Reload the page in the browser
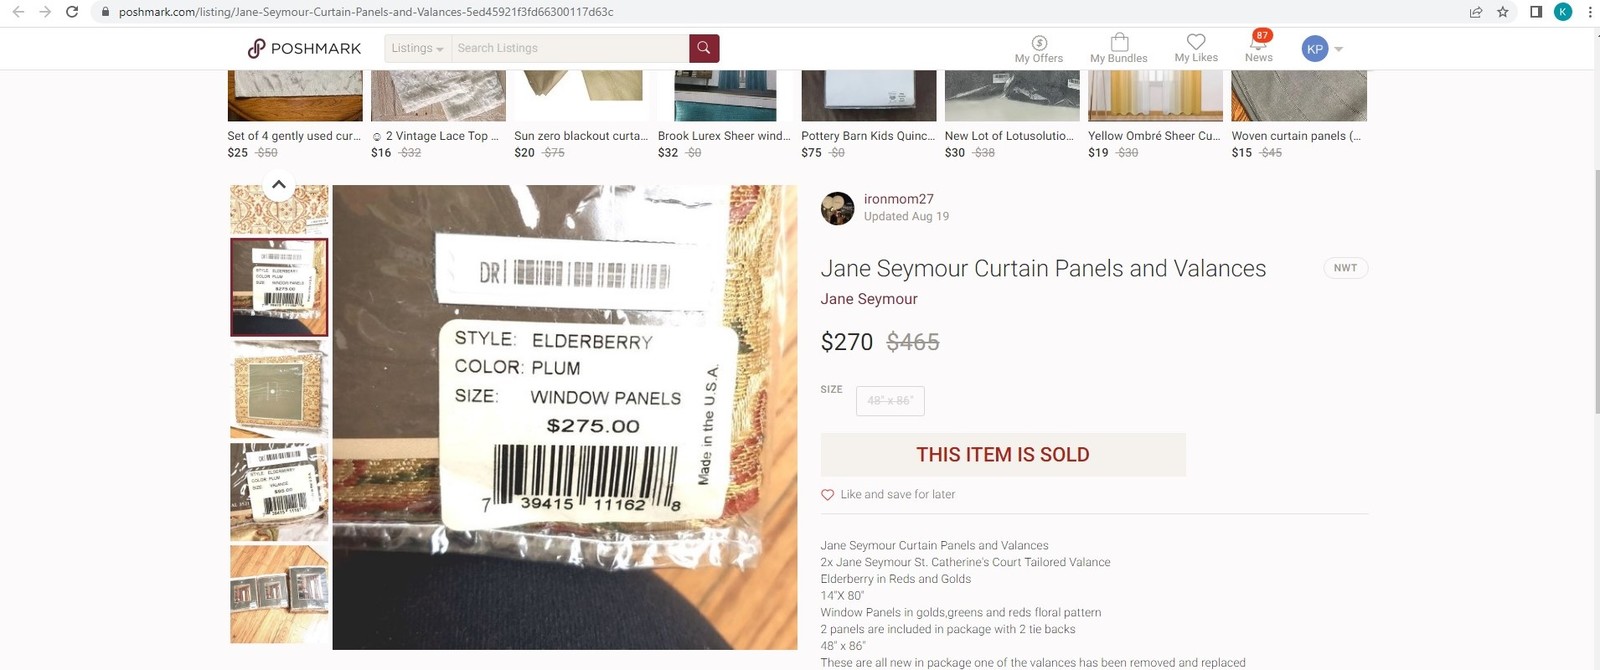1600x670 pixels. coord(72,12)
